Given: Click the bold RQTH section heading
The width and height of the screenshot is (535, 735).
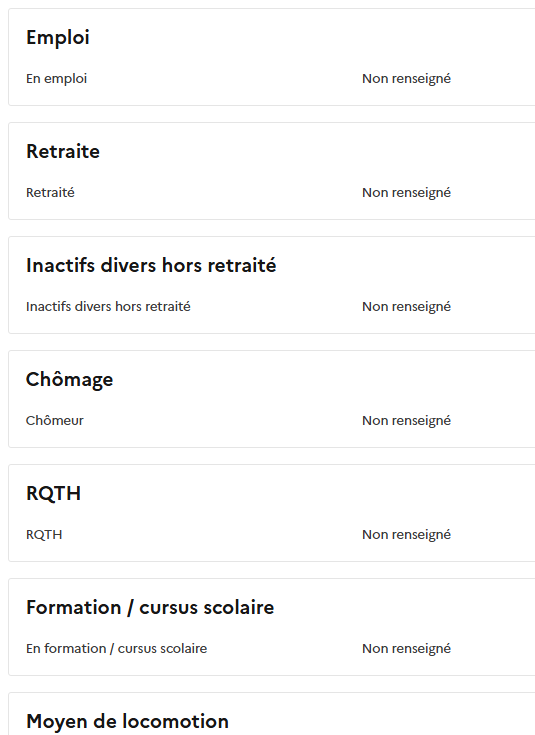Looking at the screenshot, I should (x=53, y=494).
